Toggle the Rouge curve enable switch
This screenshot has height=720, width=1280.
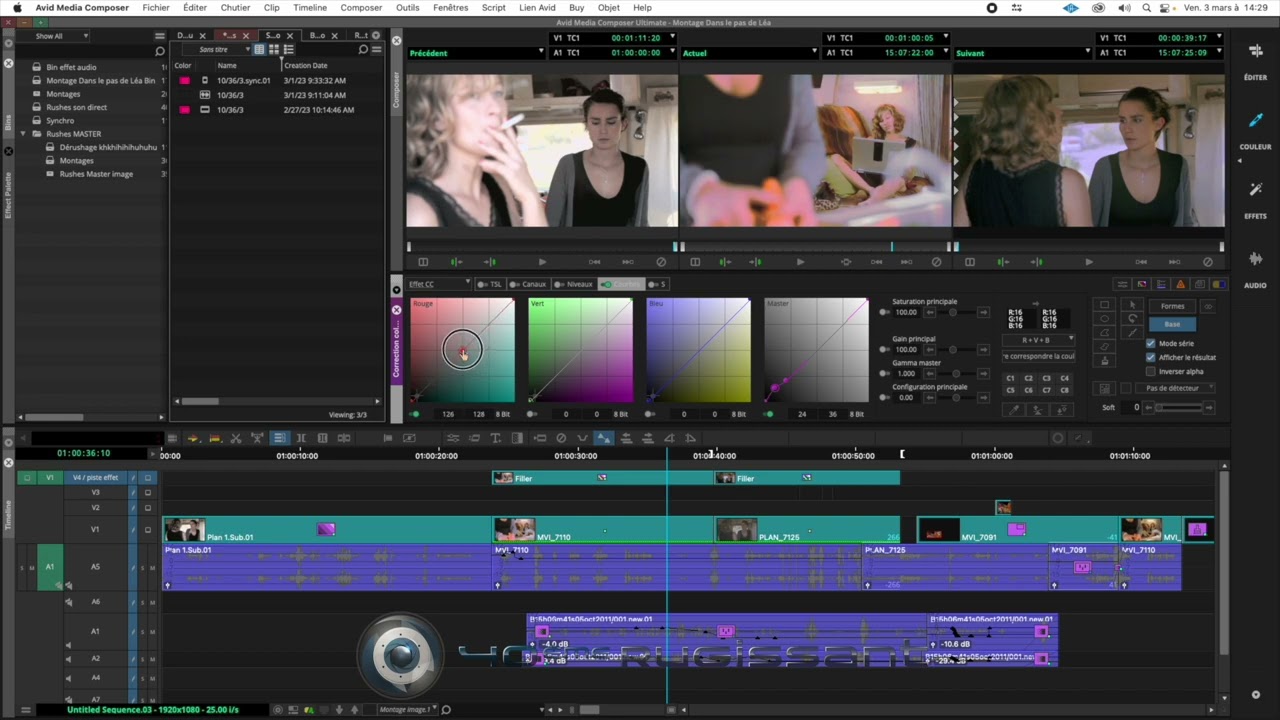[415, 414]
